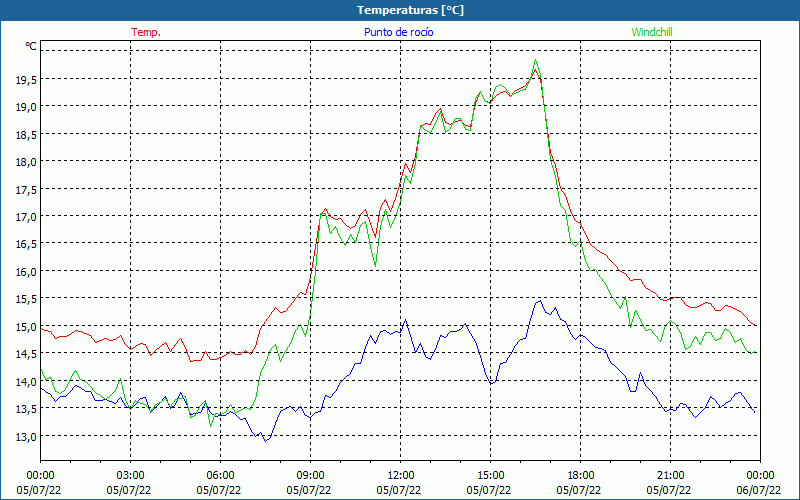Click the 18:00 time axis label
800x500 pixels.
coord(580,476)
